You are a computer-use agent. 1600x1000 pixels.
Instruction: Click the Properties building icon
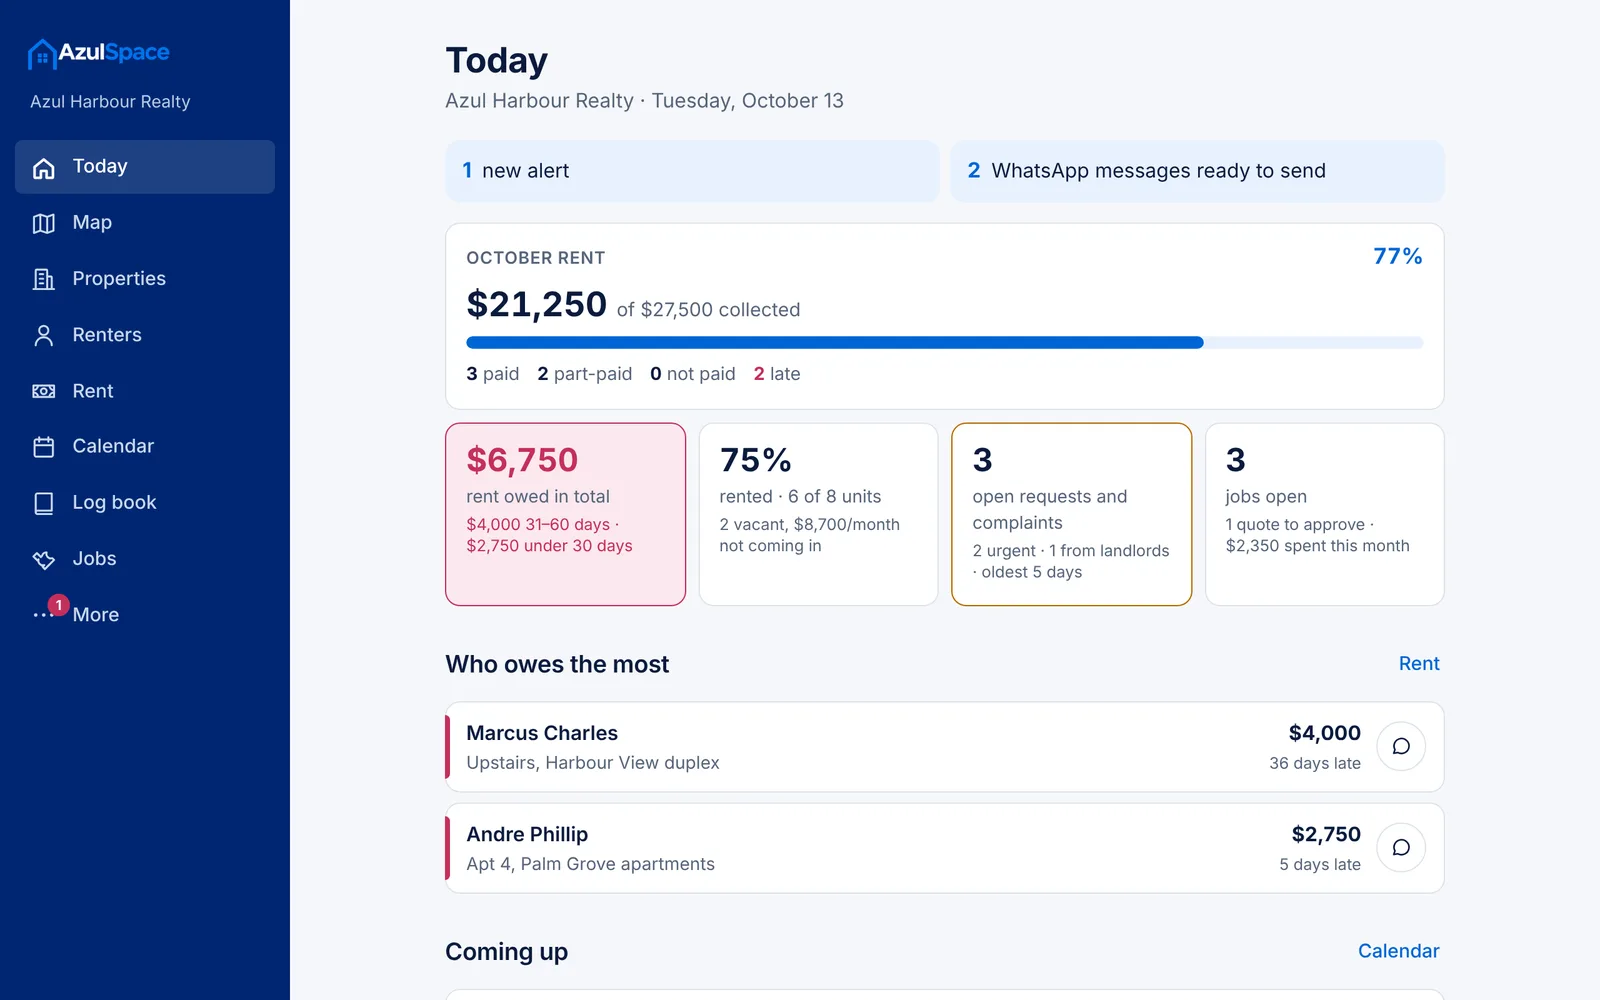[x=44, y=280]
